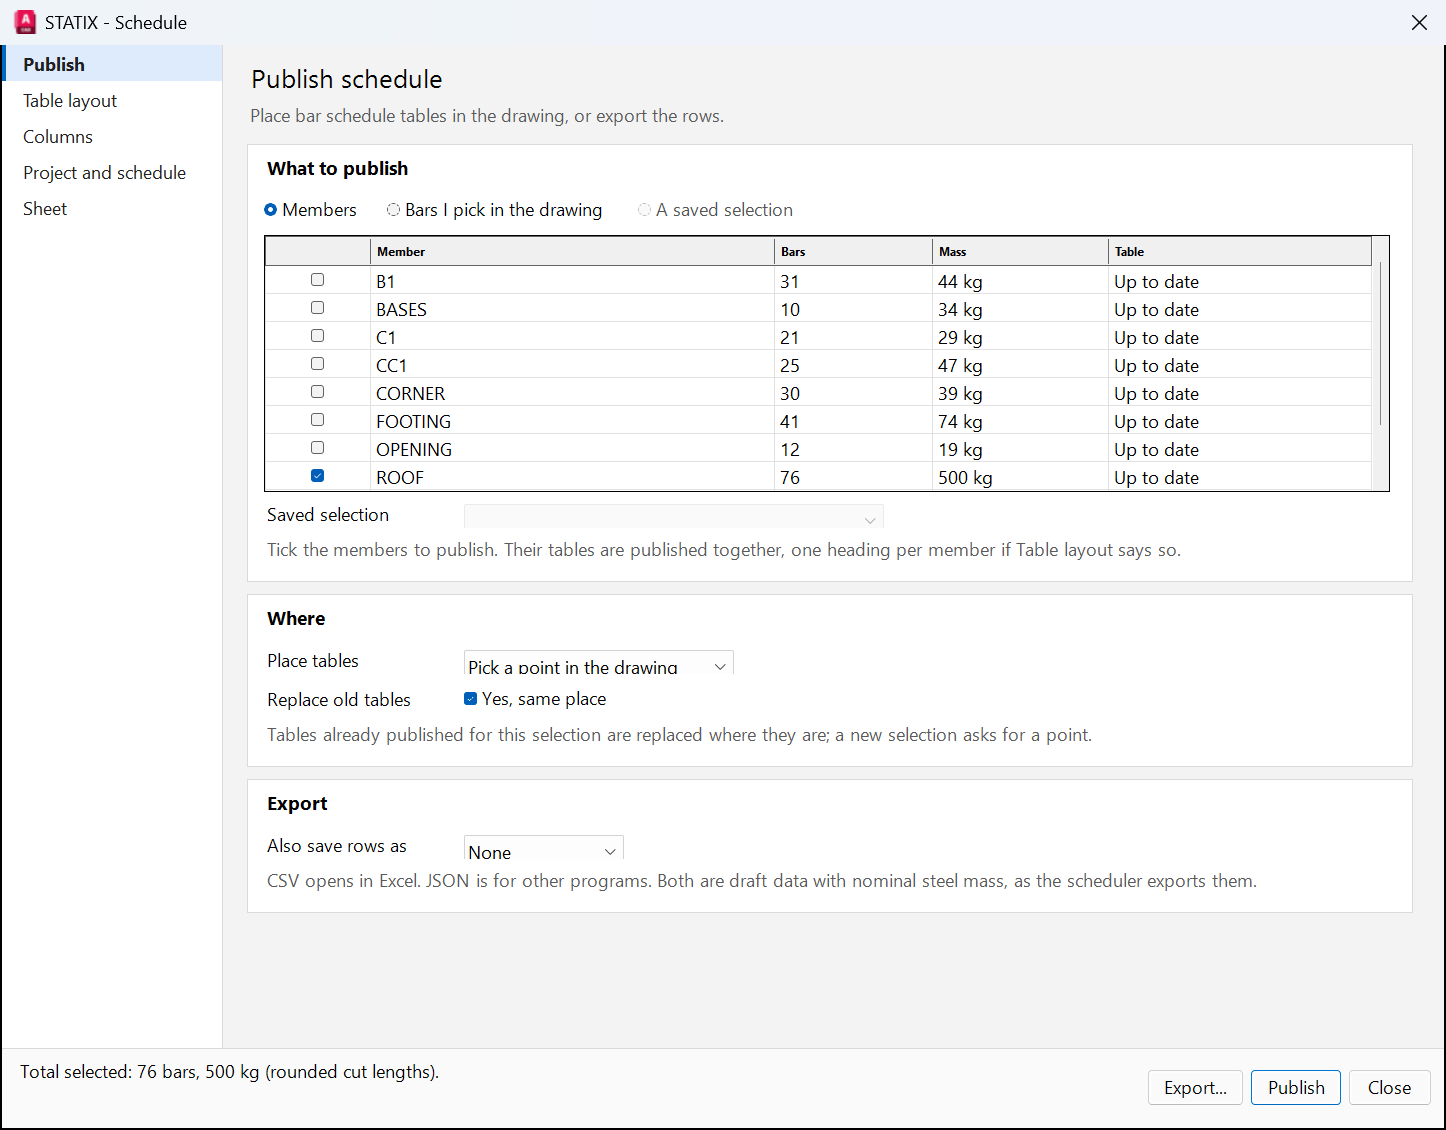
Task: Click the OPENING member name
Action: click(414, 450)
